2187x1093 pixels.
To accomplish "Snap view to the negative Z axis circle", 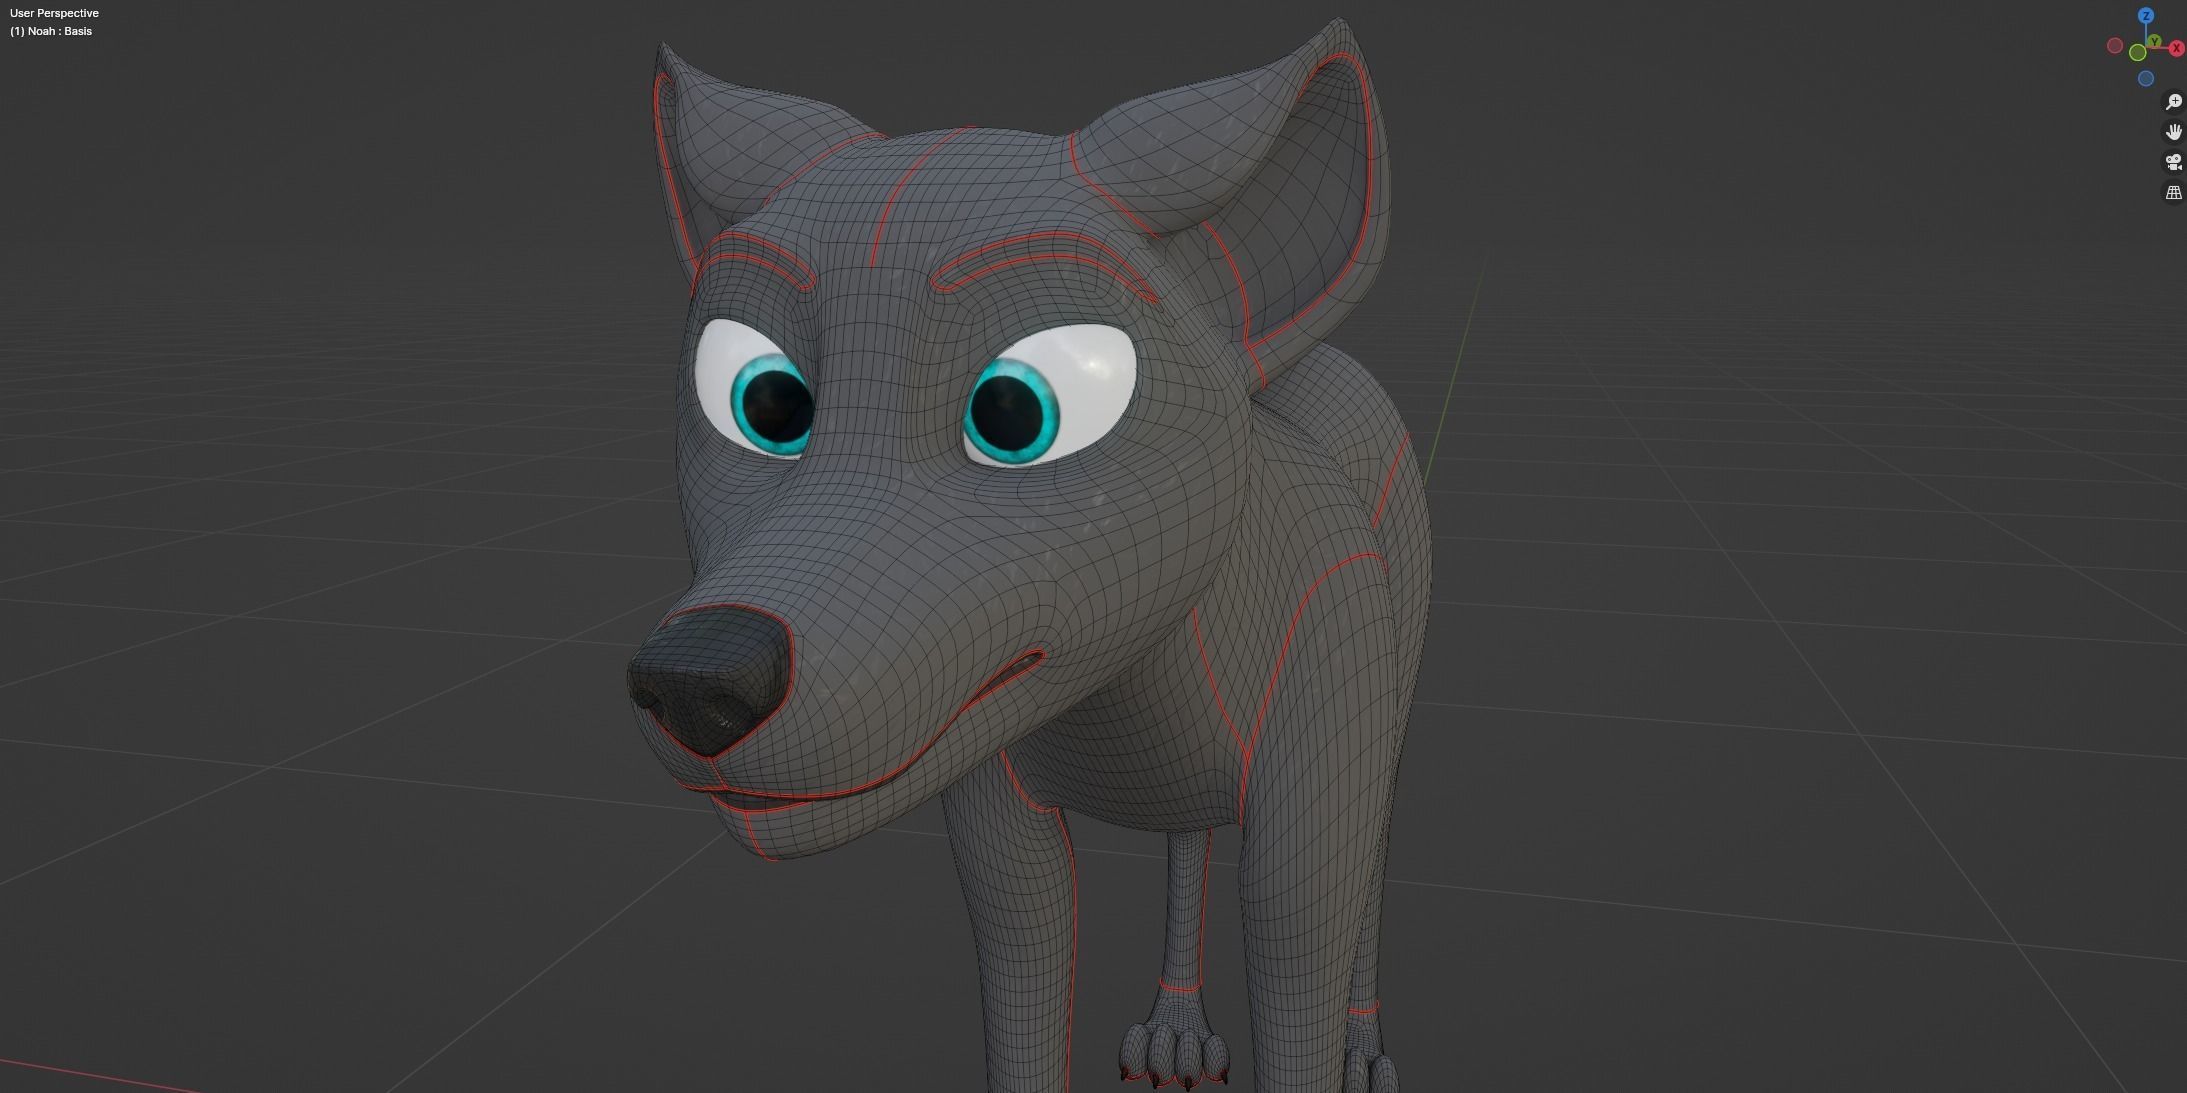I will pyautogui.click(x=2145, y=79).
